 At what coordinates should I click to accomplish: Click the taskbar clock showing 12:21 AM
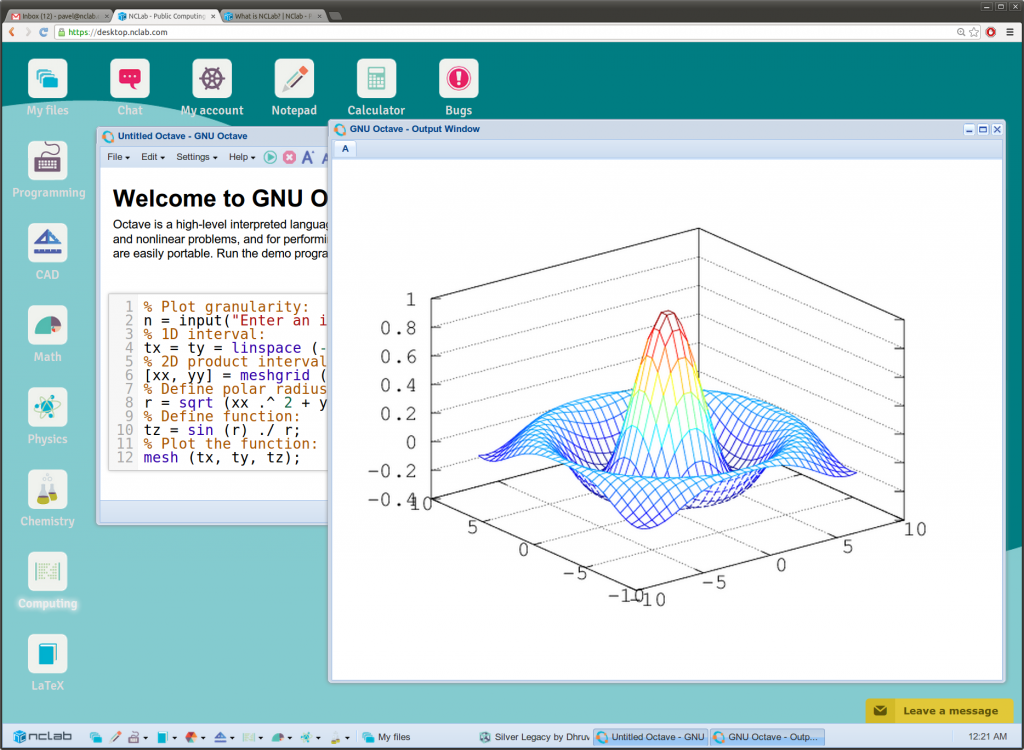coord(987,737)
